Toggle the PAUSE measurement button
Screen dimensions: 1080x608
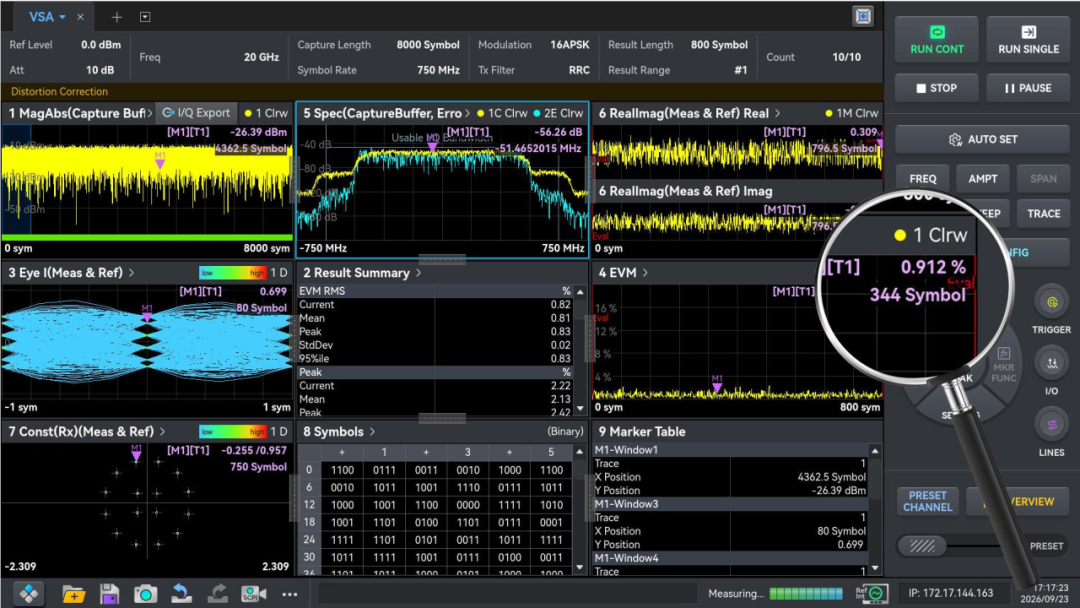coord(1028,88)
